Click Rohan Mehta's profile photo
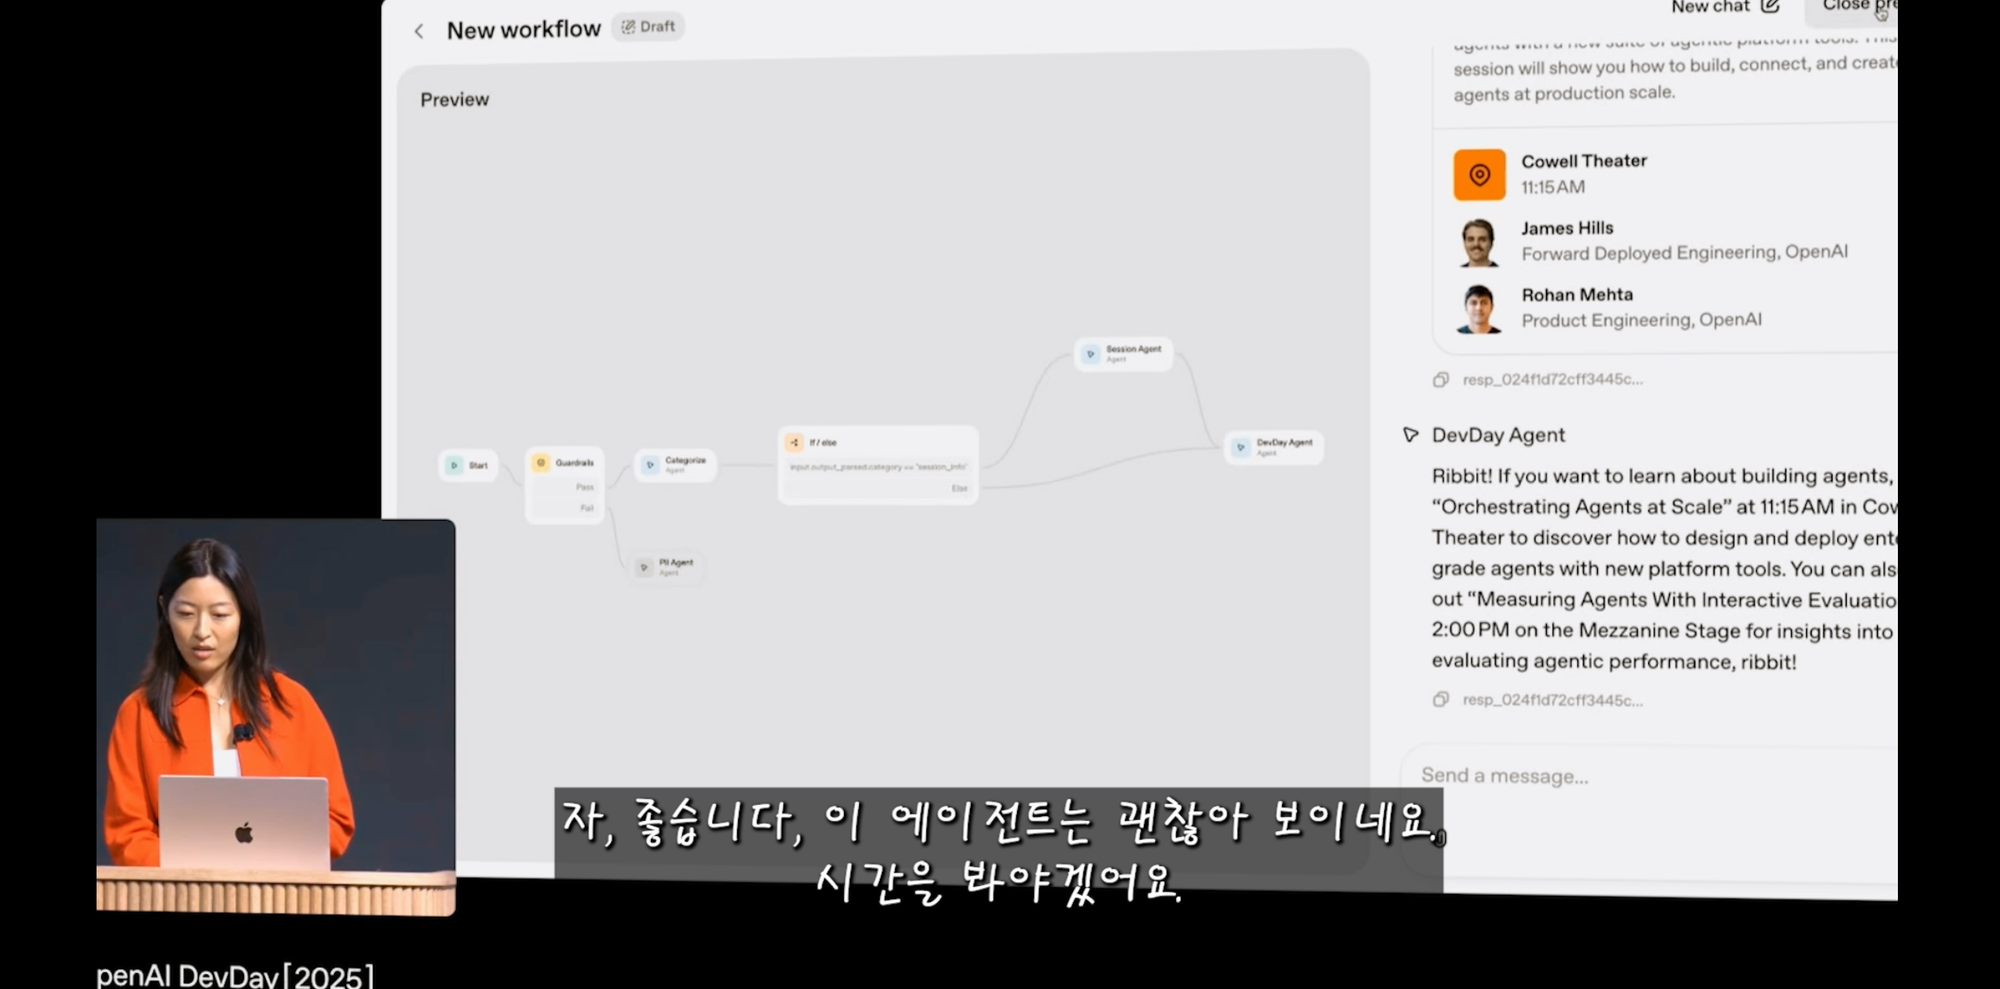The height and width of the screenshot is (989, 2000). pyautogui.click(x=1479, y=308)
